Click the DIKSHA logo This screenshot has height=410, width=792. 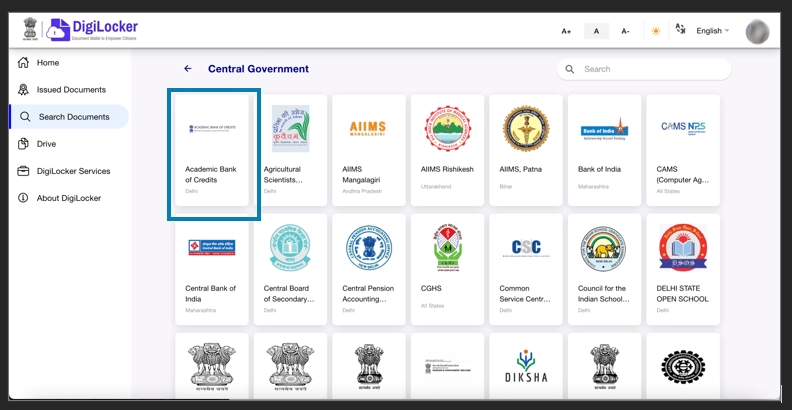526,366
